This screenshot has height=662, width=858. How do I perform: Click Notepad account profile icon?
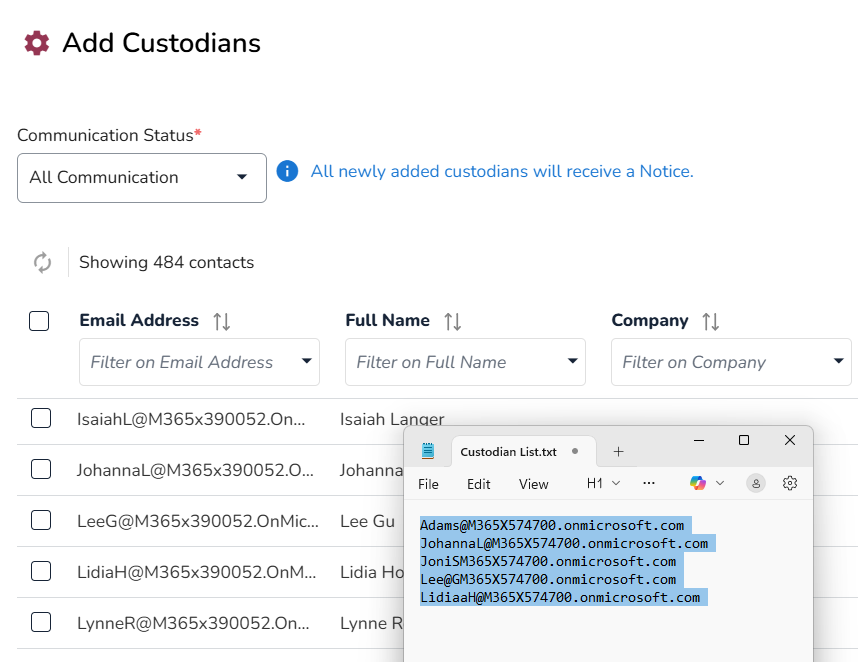[756, 483]
